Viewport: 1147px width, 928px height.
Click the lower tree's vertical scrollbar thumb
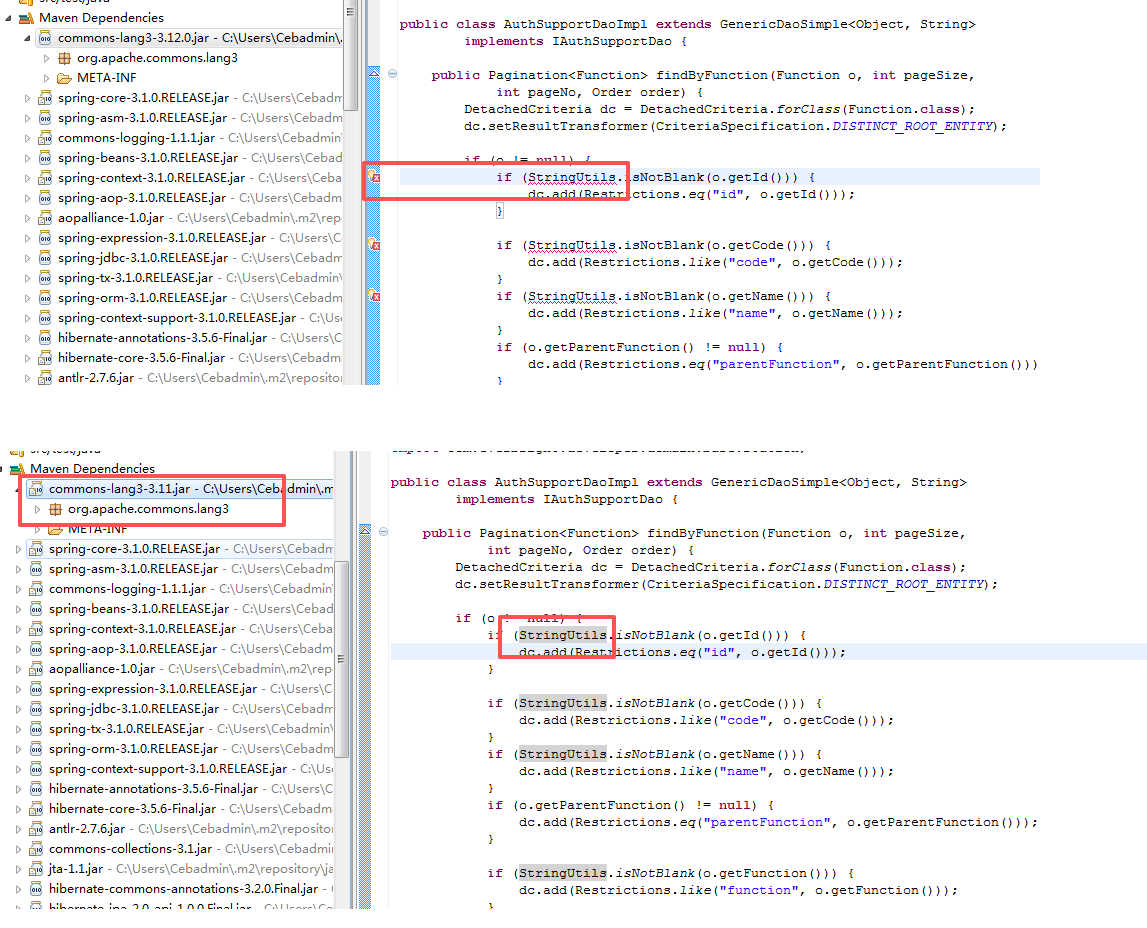point(341,658)
